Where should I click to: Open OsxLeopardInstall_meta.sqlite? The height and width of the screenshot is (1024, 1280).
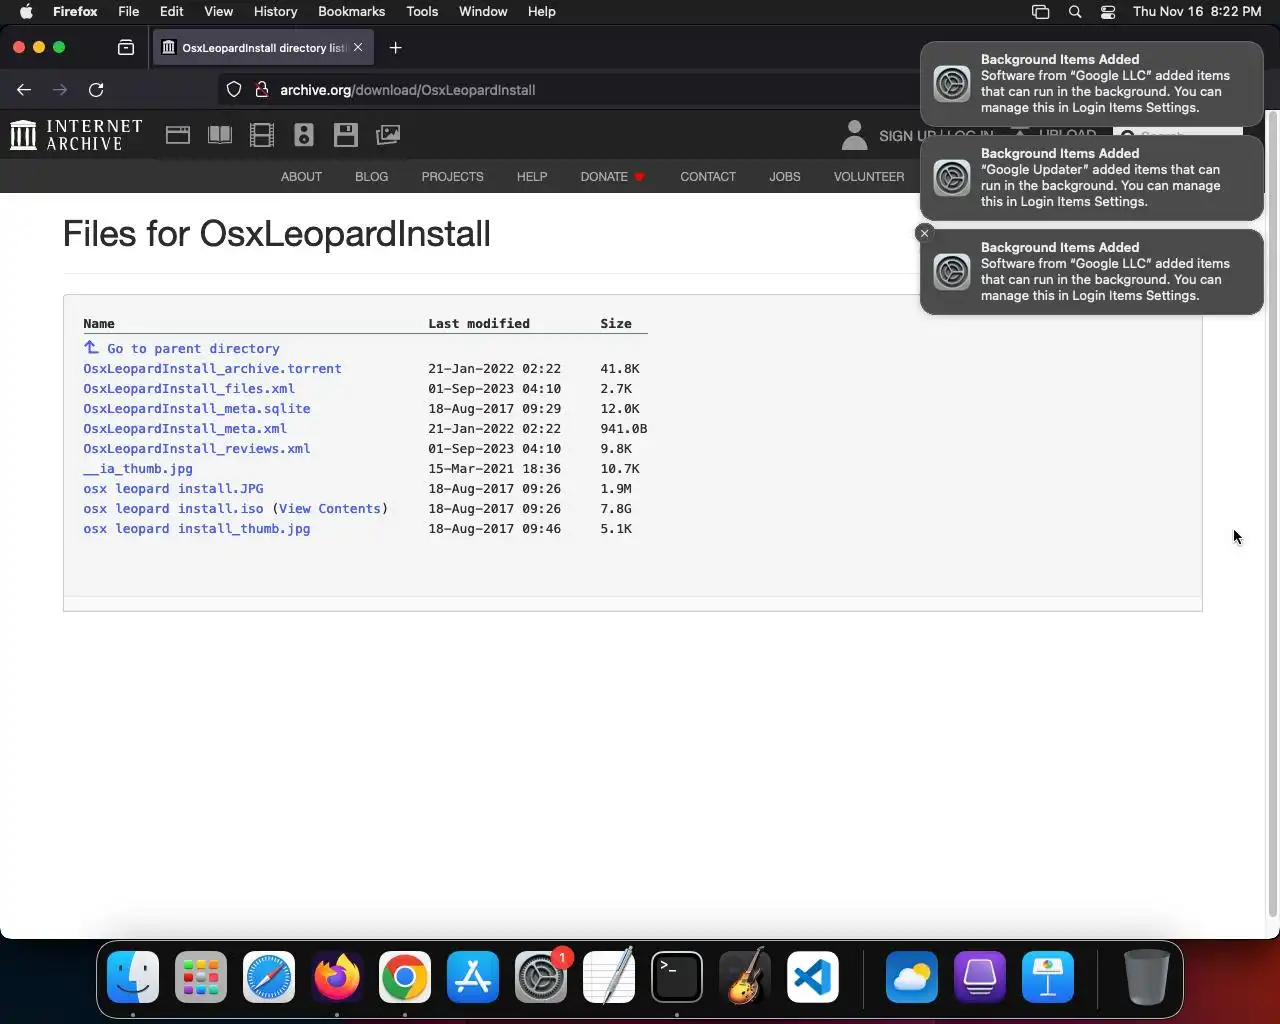(x=197, y=409)
